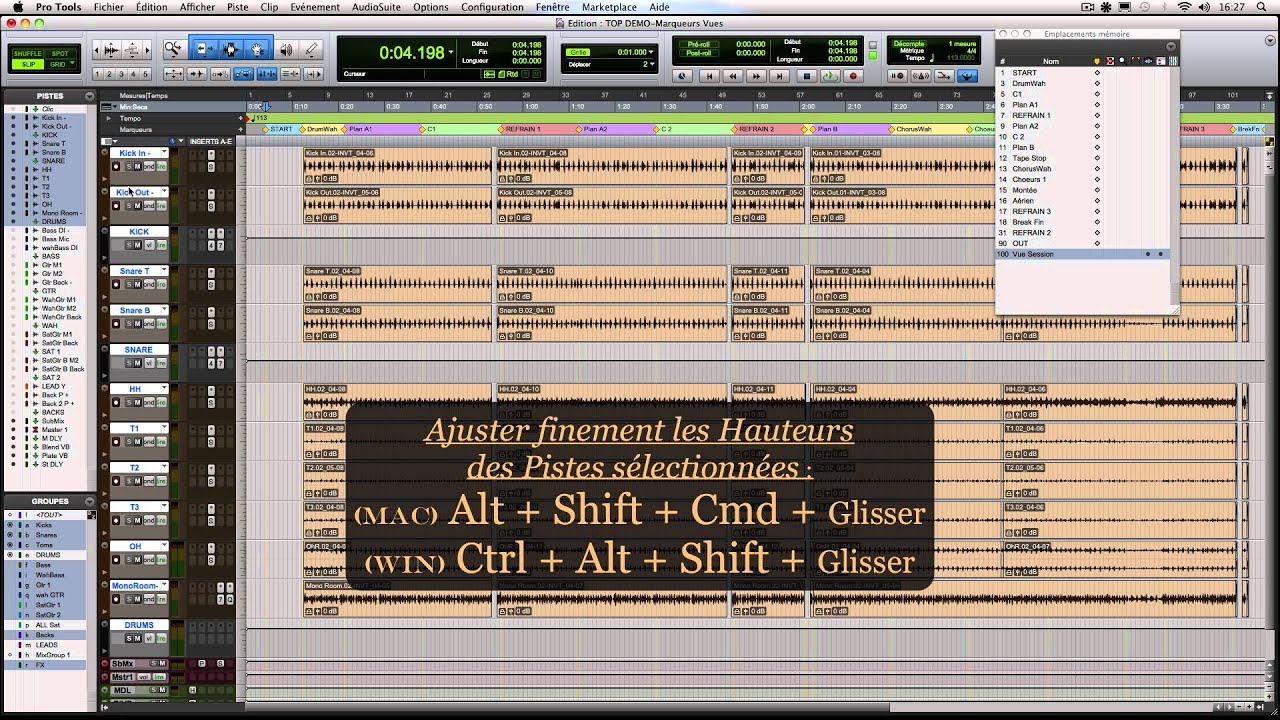Select the Selector tool
Viewport: 1280px width, 720px height.
[x=230, y=49]
